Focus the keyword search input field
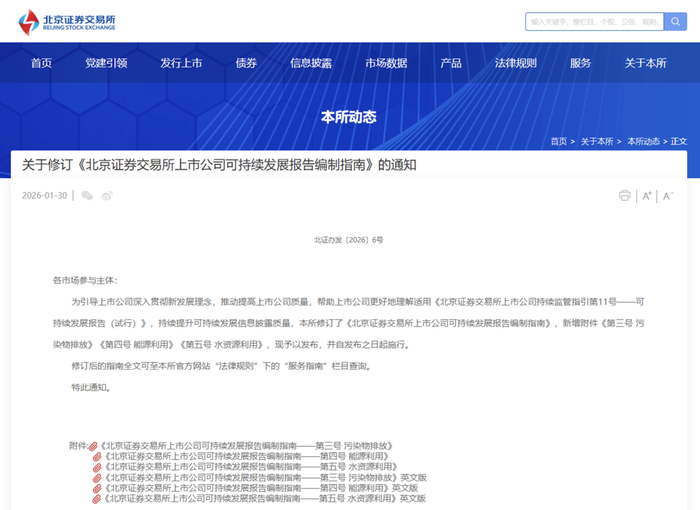 tap(595, 21)
